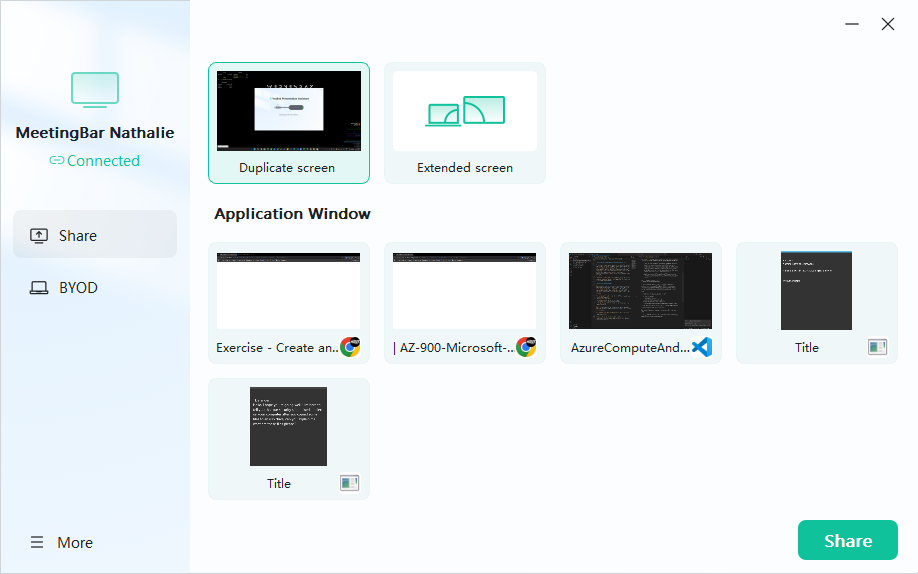Click the Share screen icon in sidebar
The width and height of the screenshot is (918, 574).
[x=39, y=236]
